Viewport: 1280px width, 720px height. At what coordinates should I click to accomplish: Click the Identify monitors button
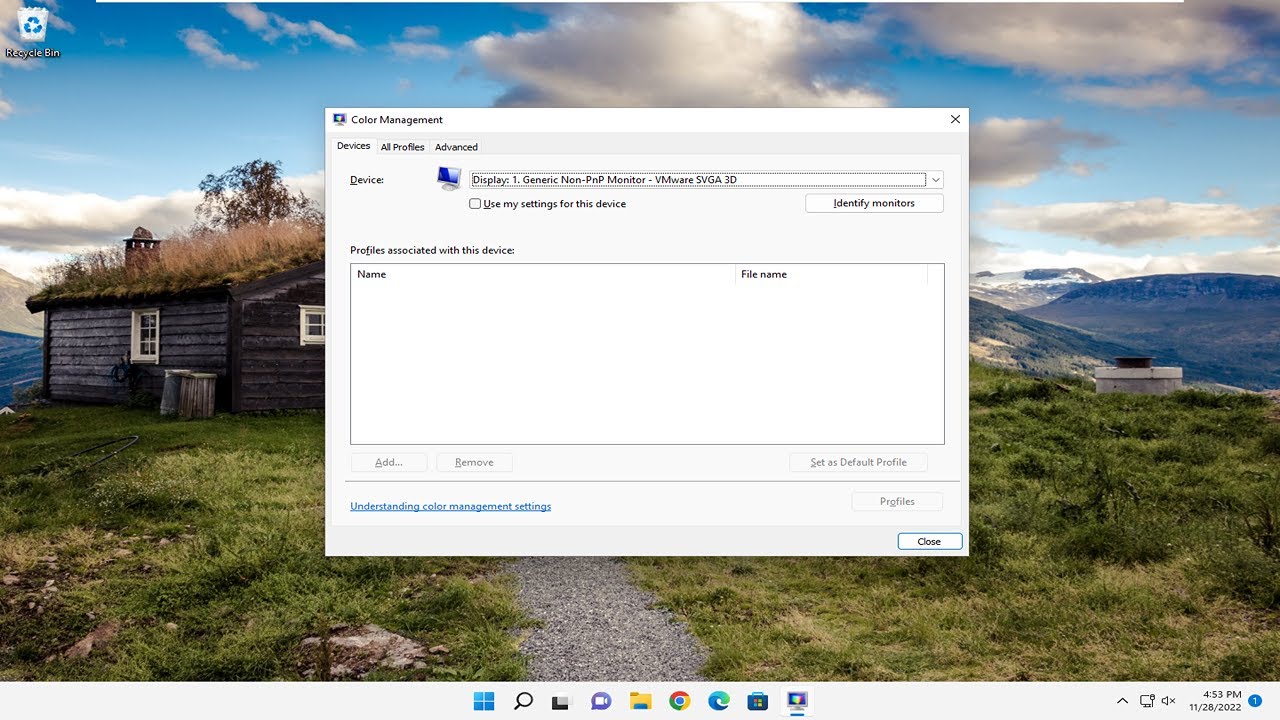click(x=874, y=203)
